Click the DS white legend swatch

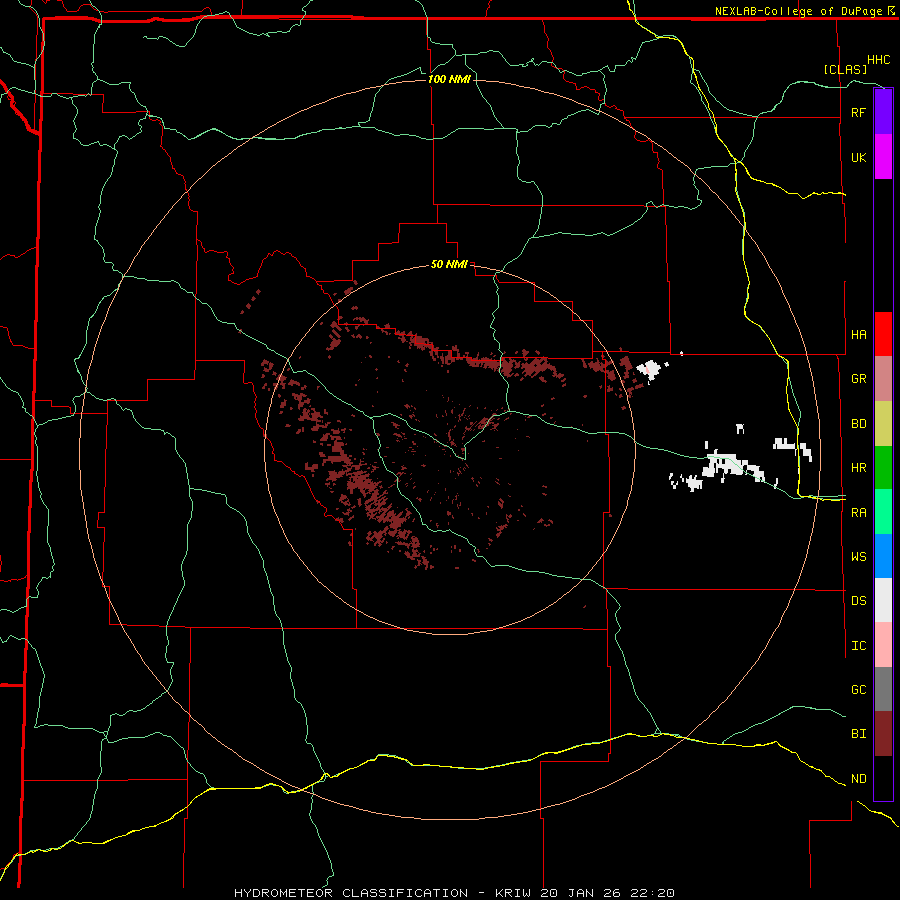(x=883, y=600)
